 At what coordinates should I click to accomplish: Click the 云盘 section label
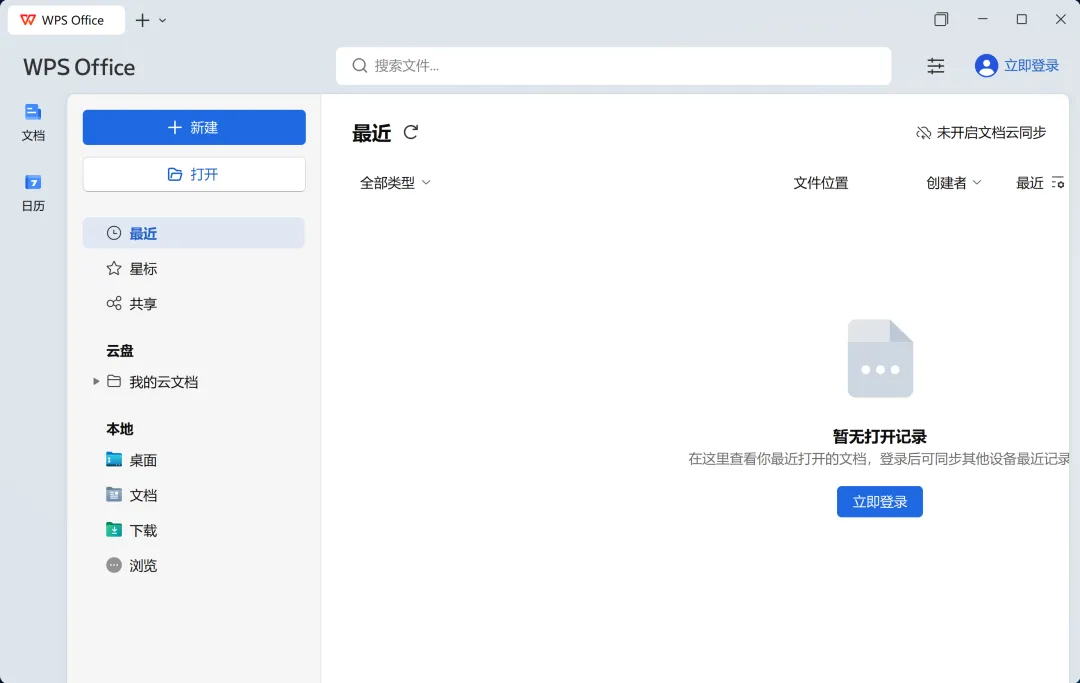pyautogui.click(x=120, y=351)
